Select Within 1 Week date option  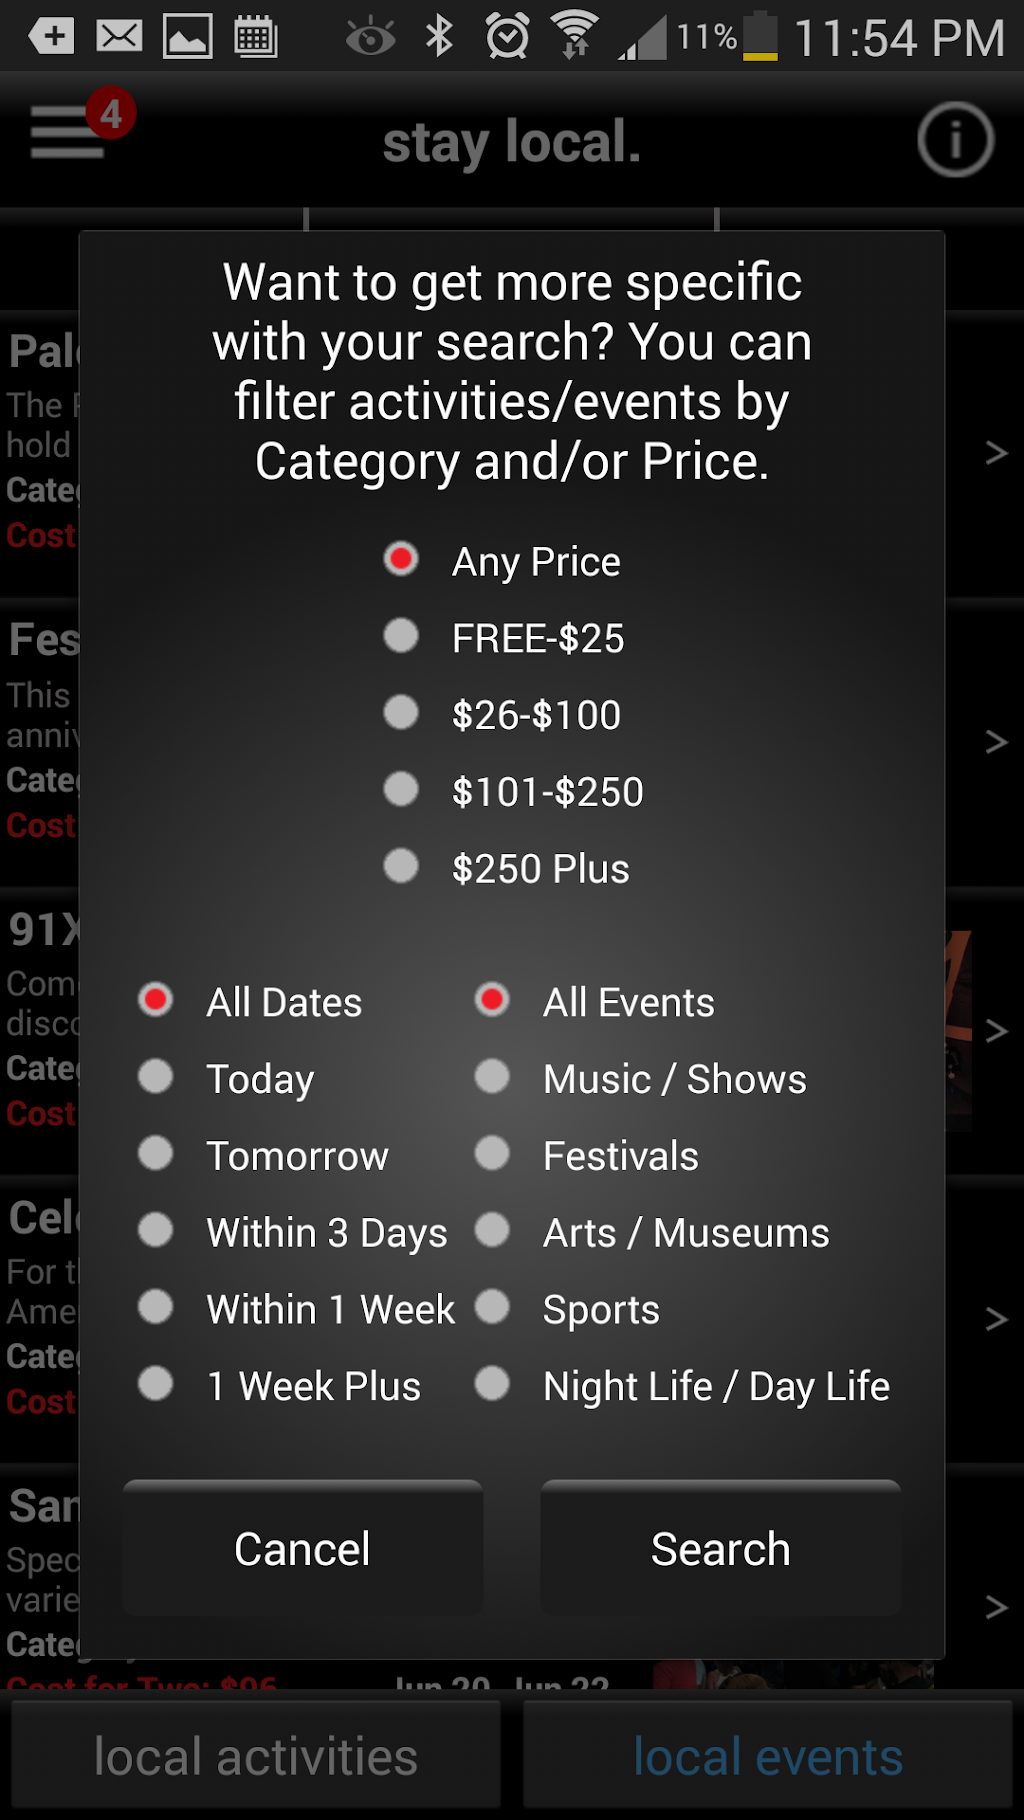pos(156,1307)
